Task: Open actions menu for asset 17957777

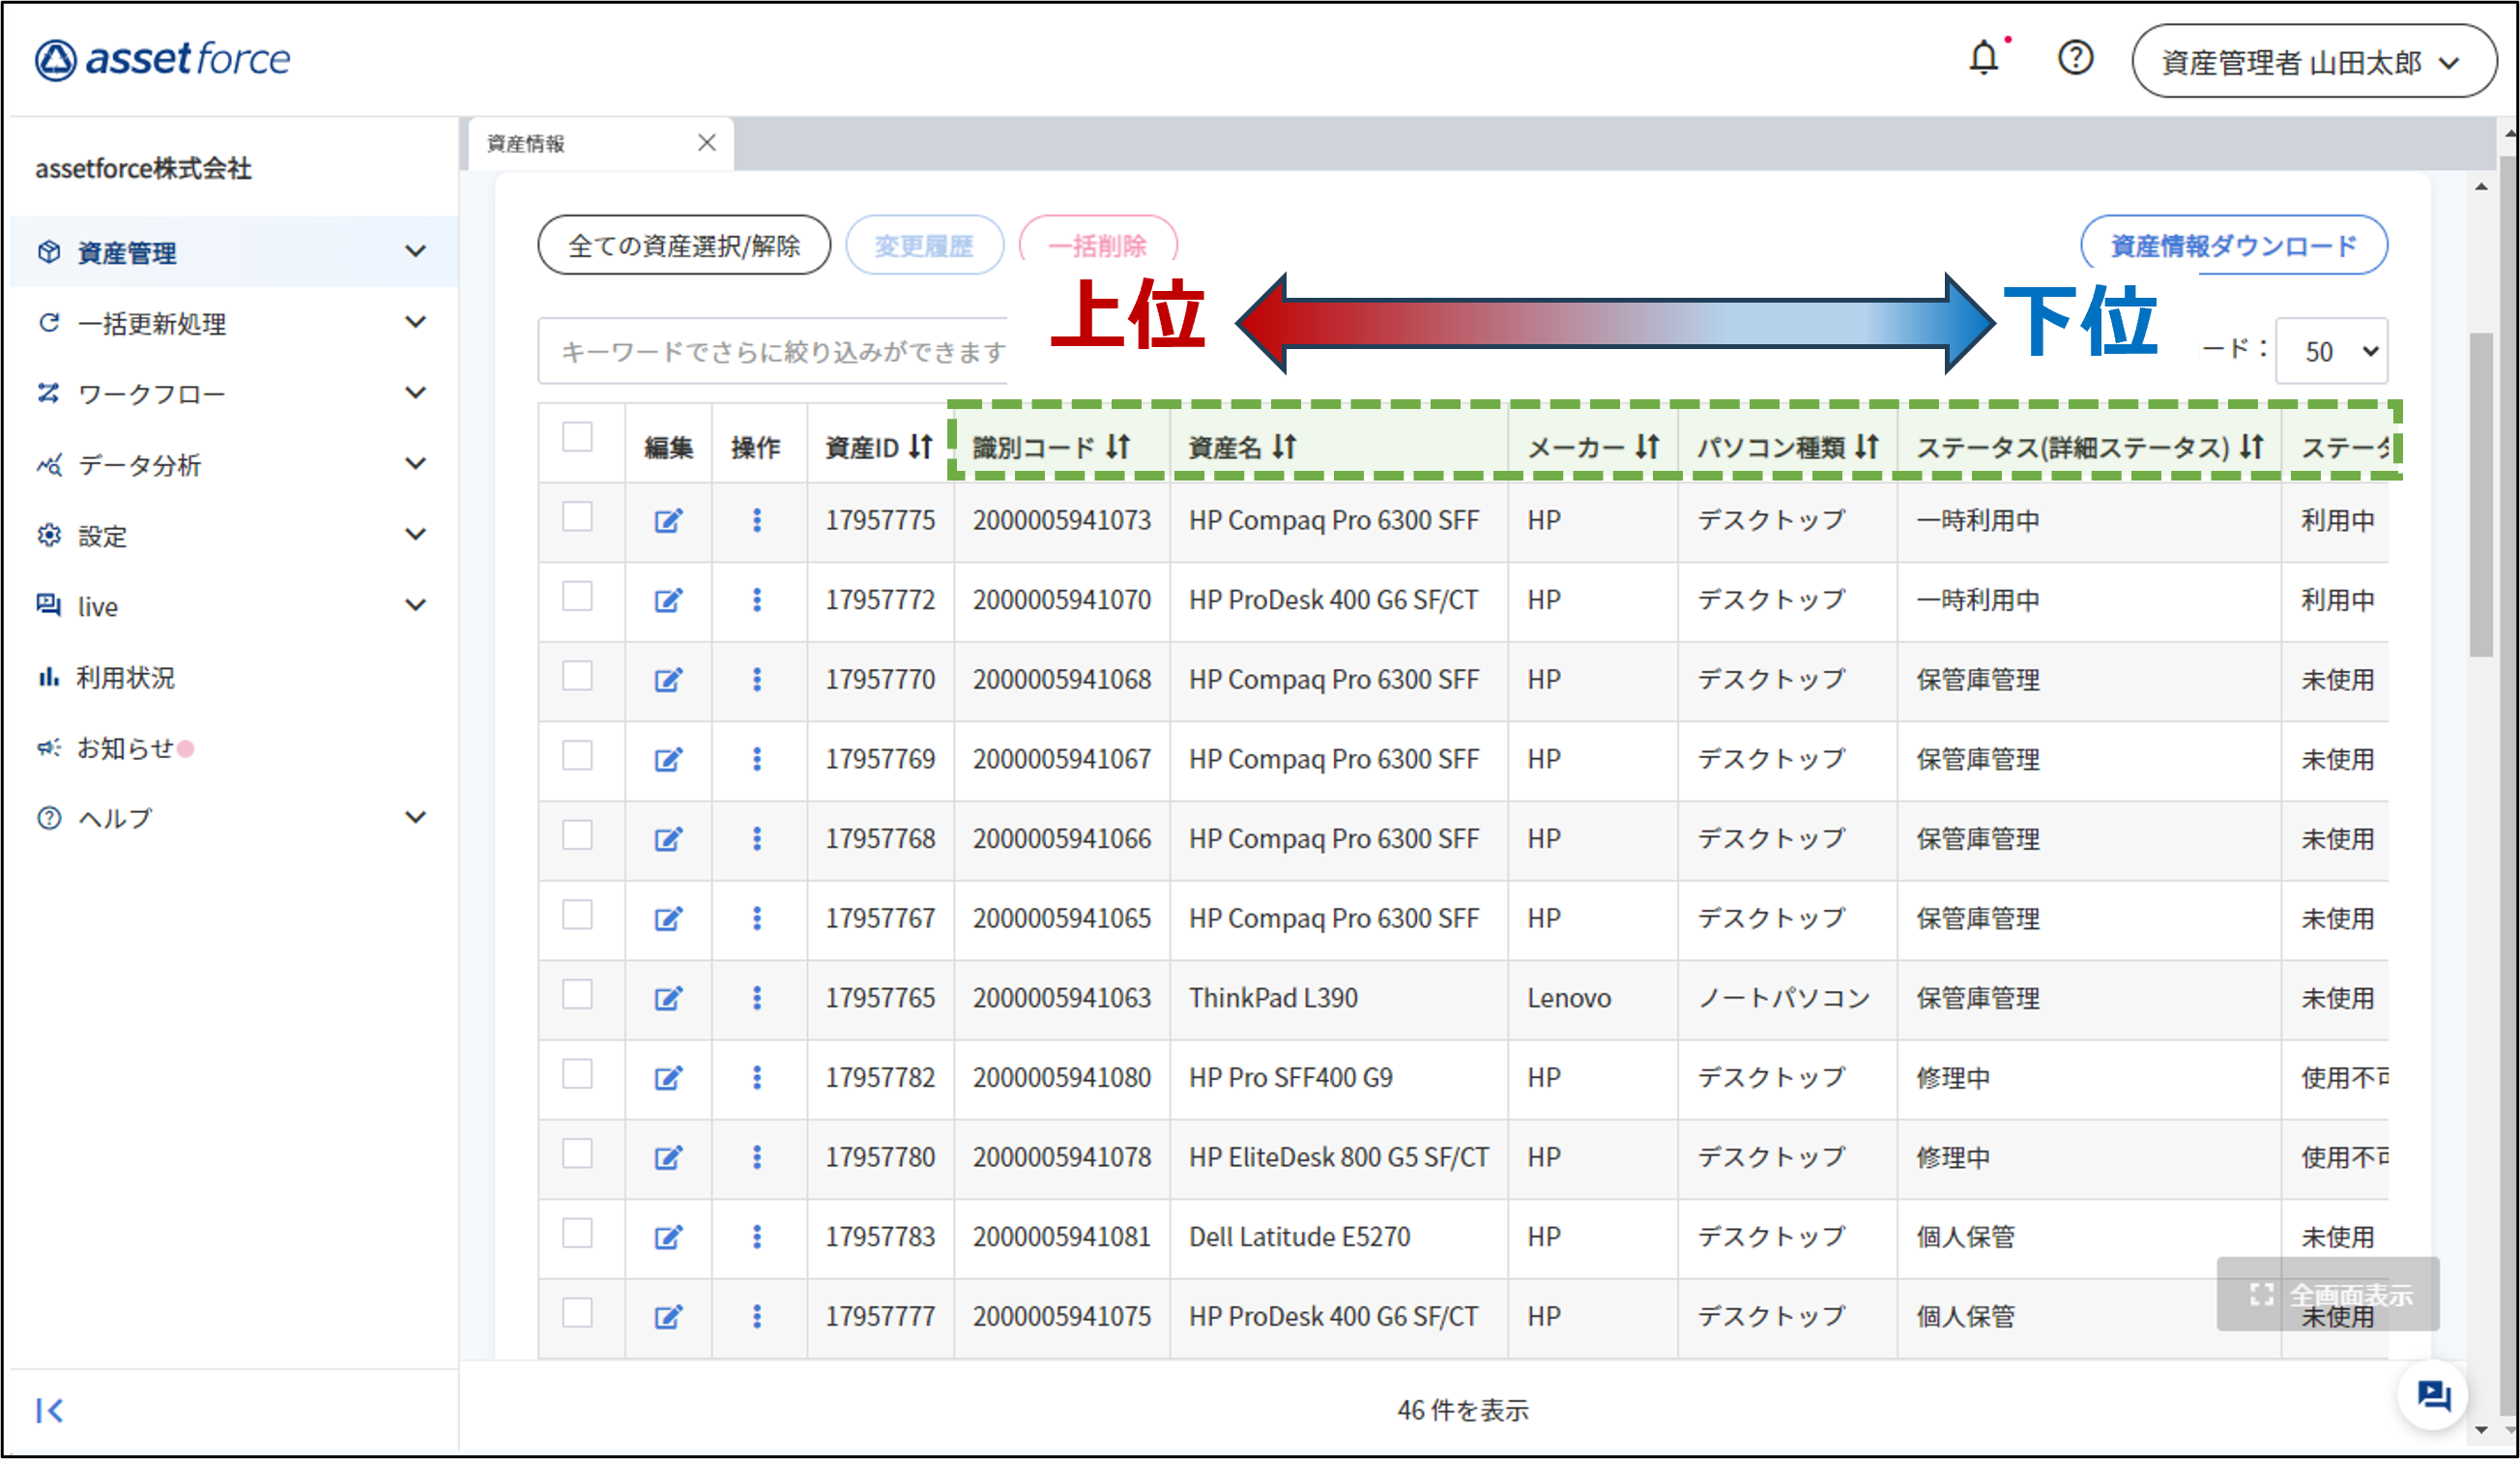Action: click(x=757, y=1317)
